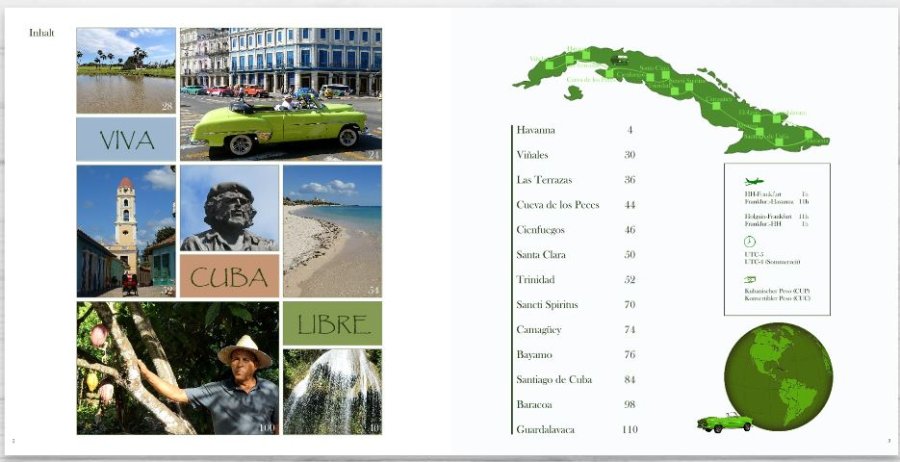The height and width of the screenshot is (462, 900).
Task: Click the "Konvertibler Peso (CUC)" text
Action: click(x=777, y=298)
